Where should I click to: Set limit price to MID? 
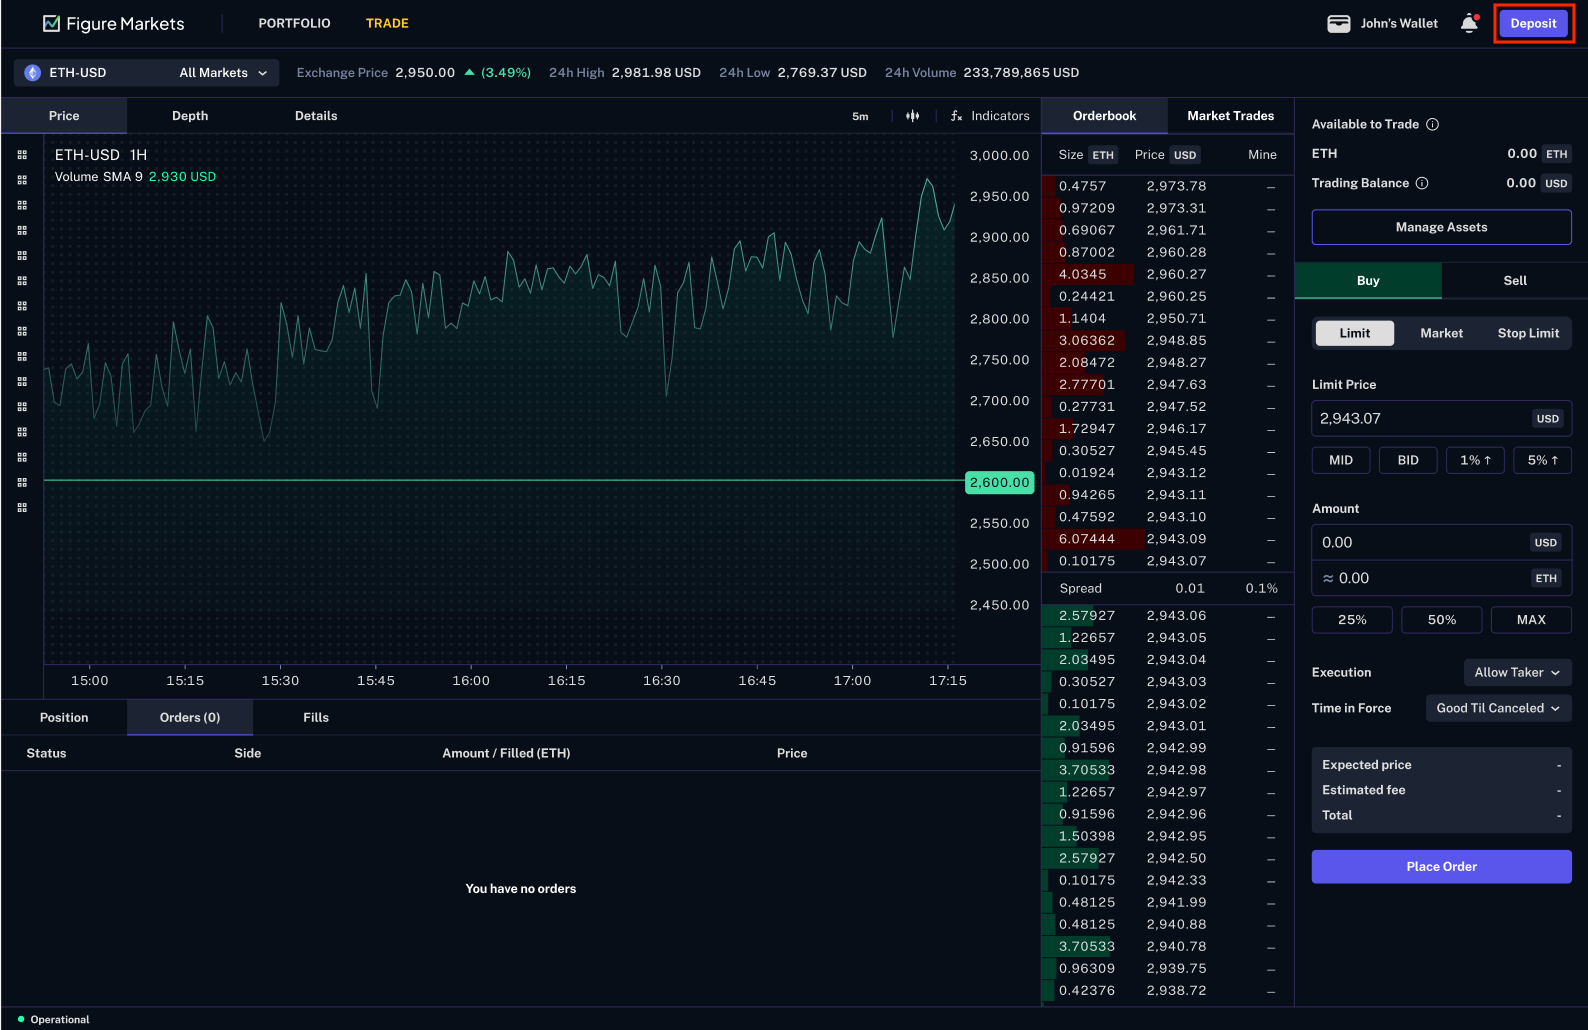[1340, 460]
